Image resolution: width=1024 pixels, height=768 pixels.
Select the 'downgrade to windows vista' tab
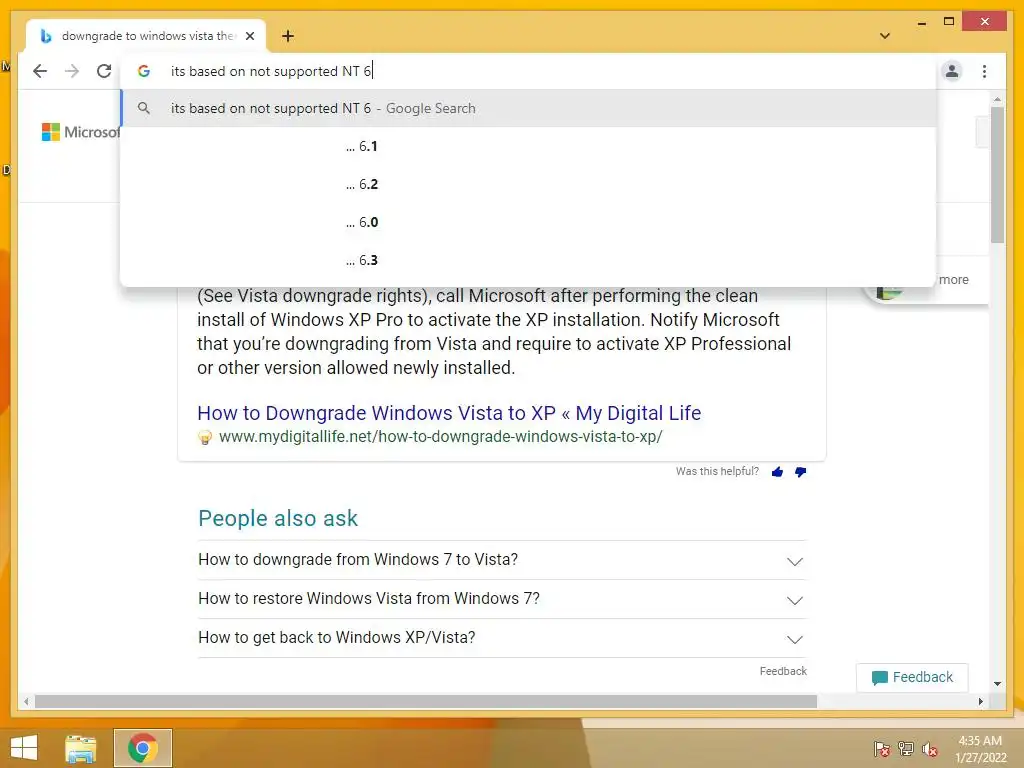tap(146, 36)
